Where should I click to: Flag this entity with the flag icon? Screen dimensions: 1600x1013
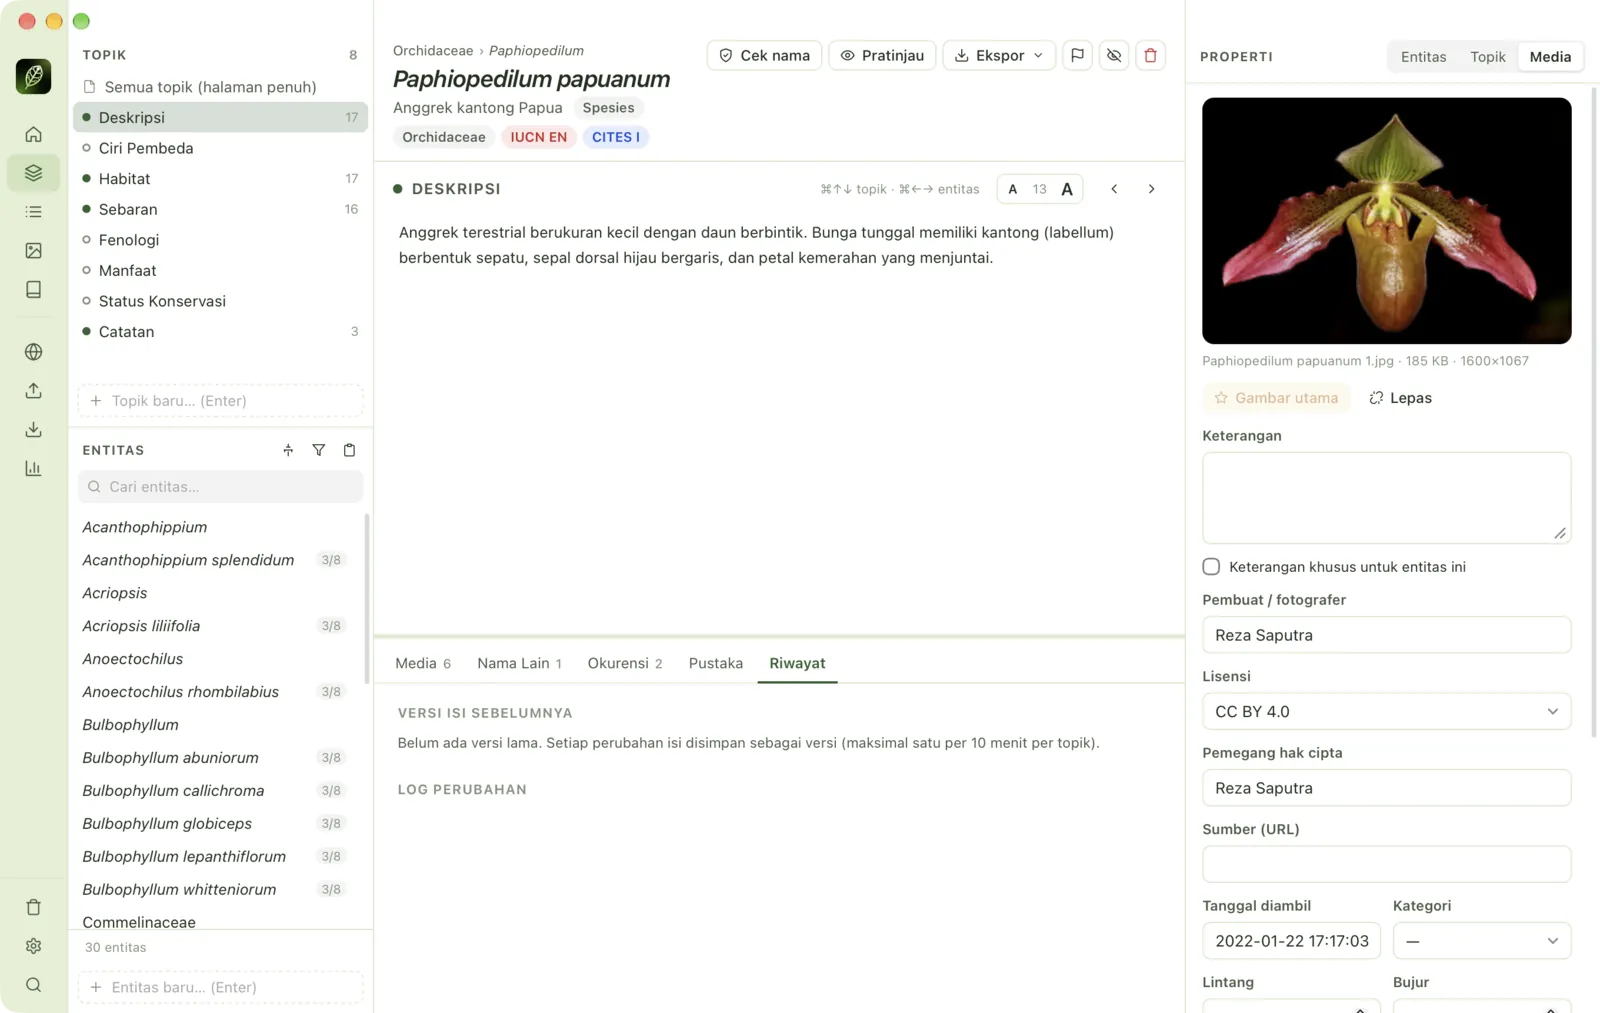tap(1077, 55)
